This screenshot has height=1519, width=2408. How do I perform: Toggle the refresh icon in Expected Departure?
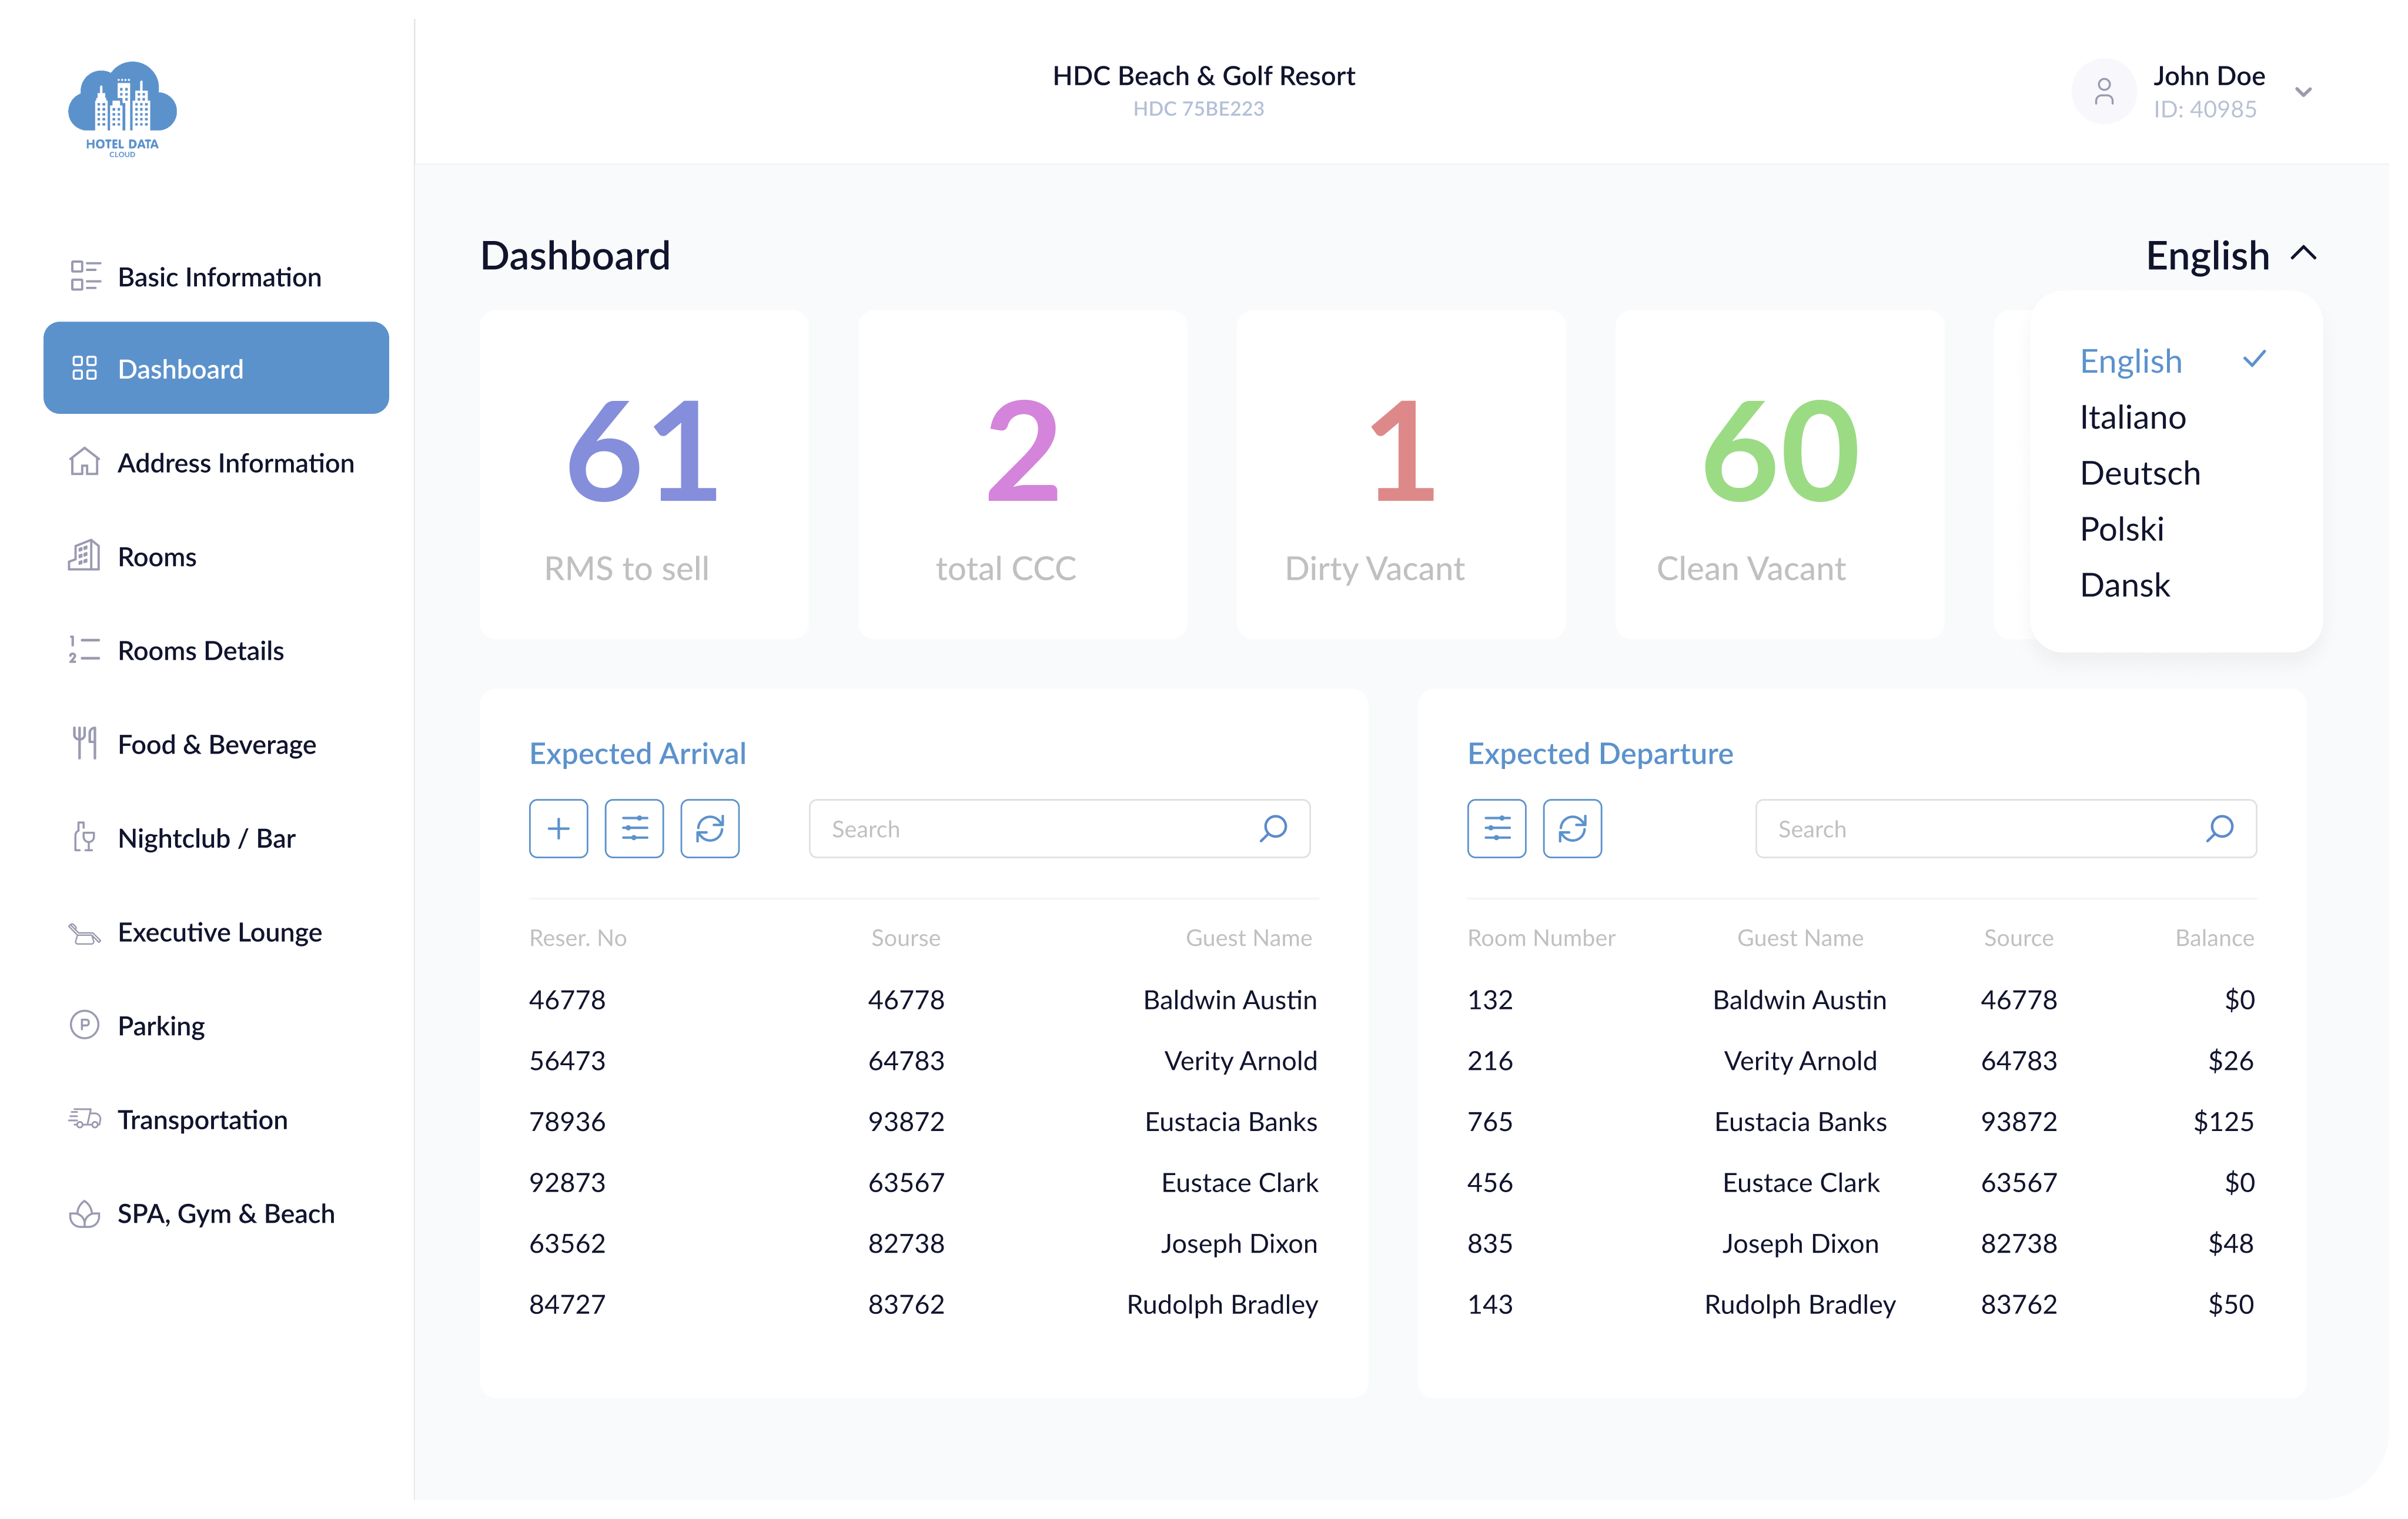pos(1570,828)
